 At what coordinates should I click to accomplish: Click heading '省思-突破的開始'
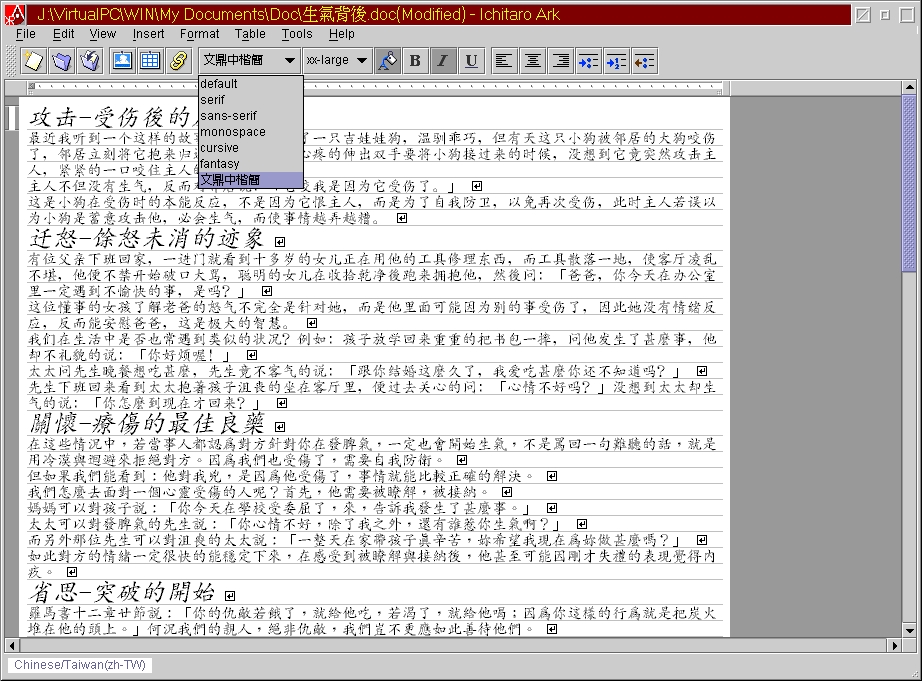[122, 592]
